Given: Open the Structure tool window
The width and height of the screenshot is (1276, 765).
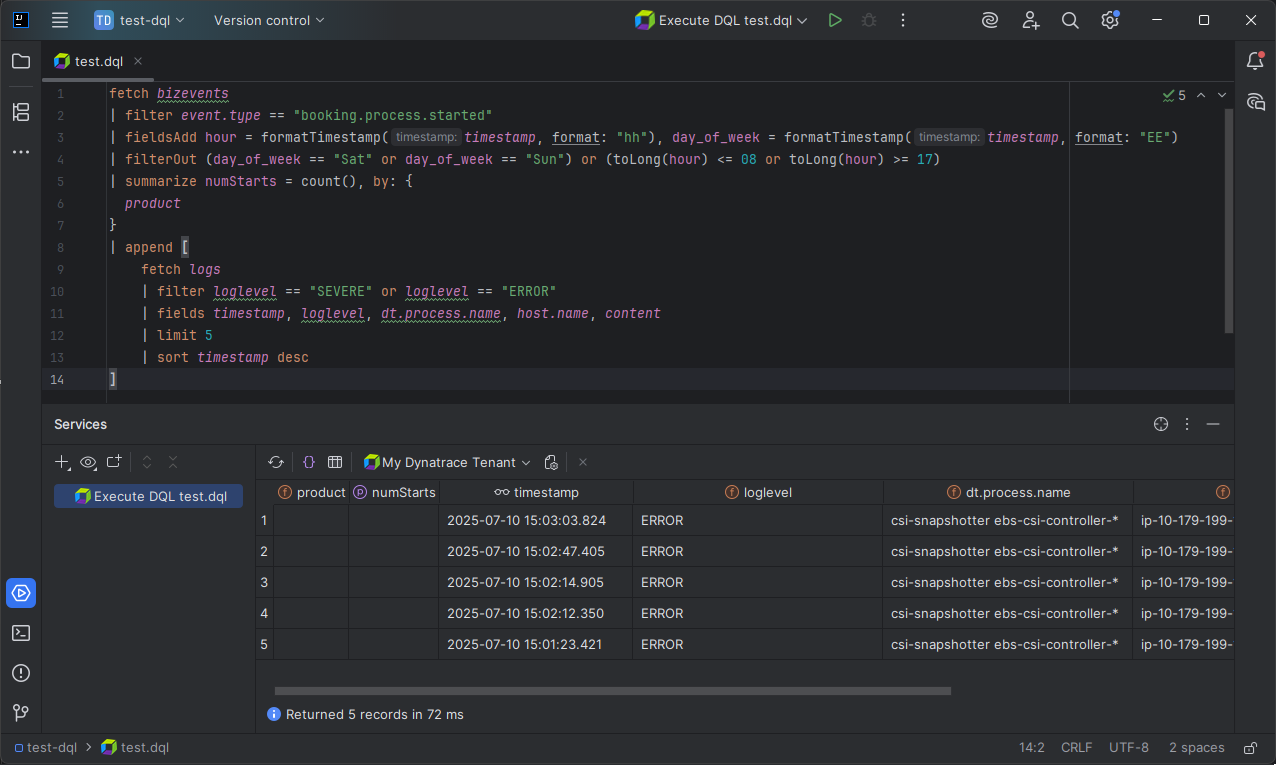Looking at the screenshot, I should click(x=21, y=112).
